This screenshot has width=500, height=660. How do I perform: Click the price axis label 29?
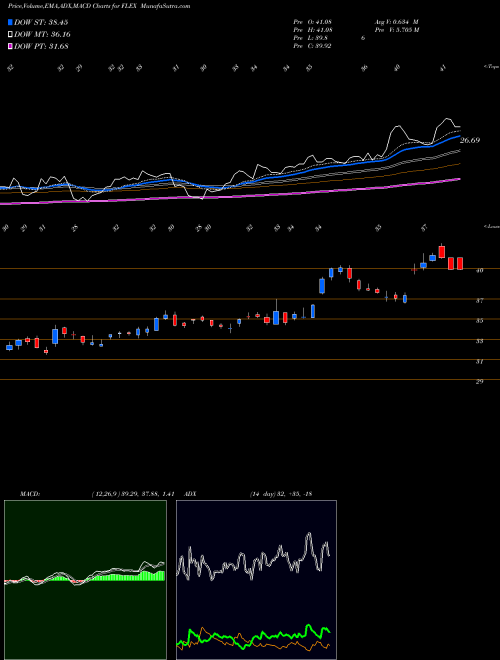(479, 382)
